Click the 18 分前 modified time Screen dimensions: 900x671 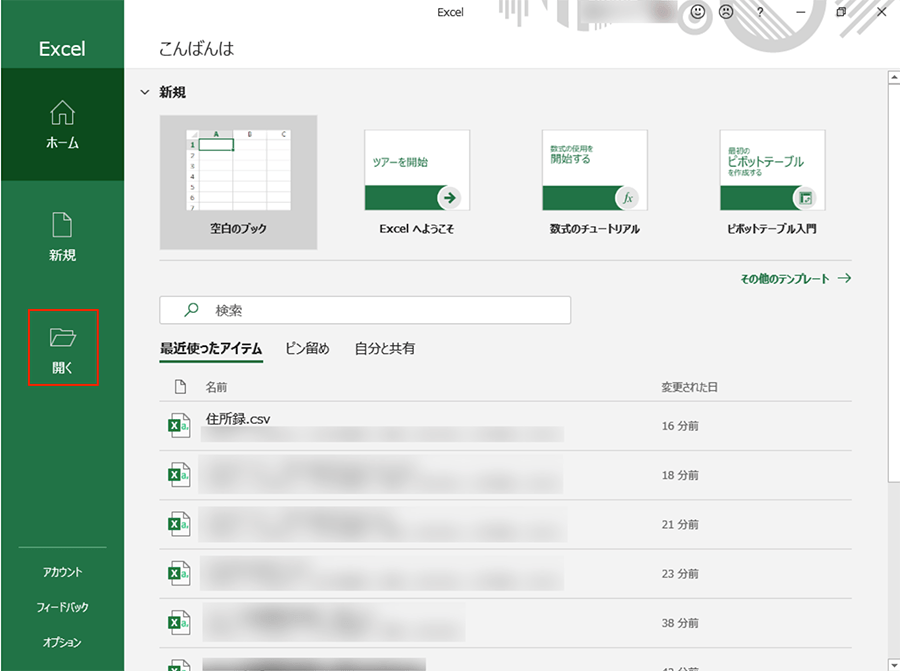680,475
